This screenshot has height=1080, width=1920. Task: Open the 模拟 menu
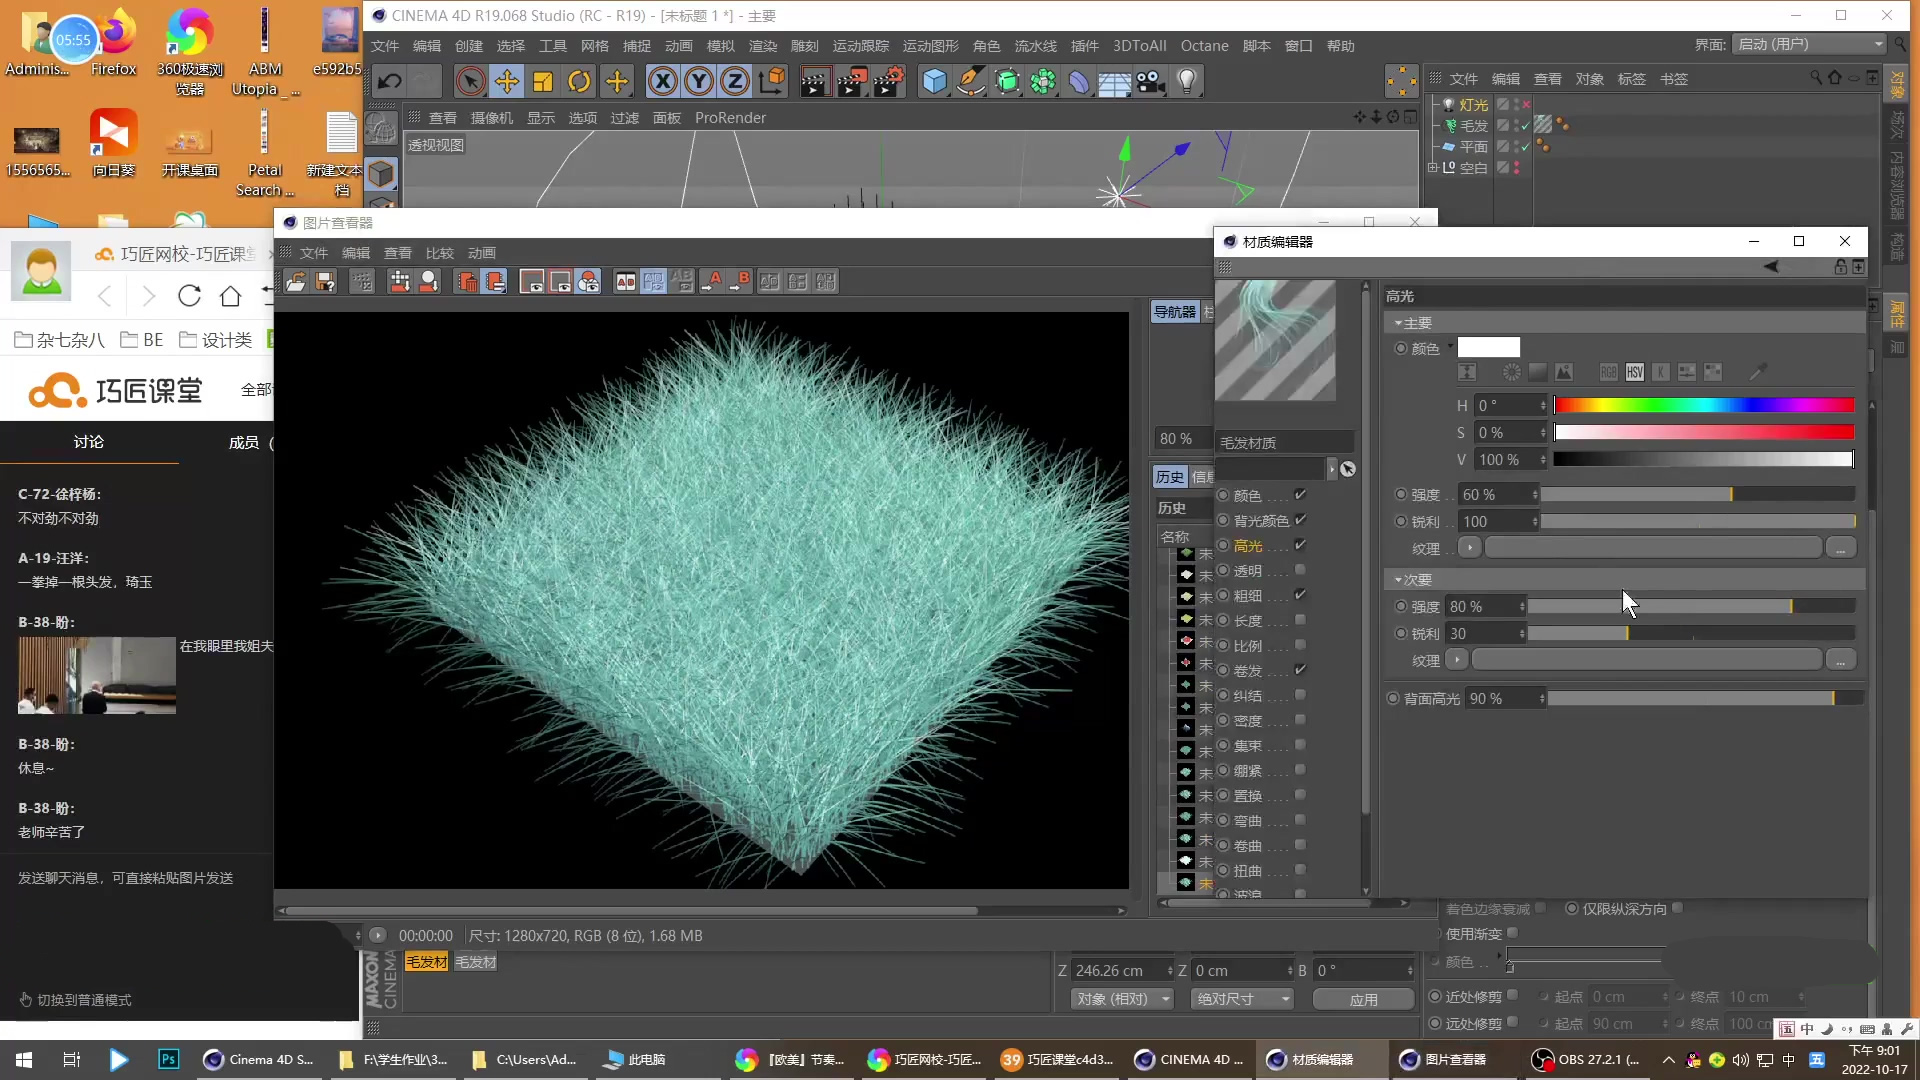tap(721, 46)
